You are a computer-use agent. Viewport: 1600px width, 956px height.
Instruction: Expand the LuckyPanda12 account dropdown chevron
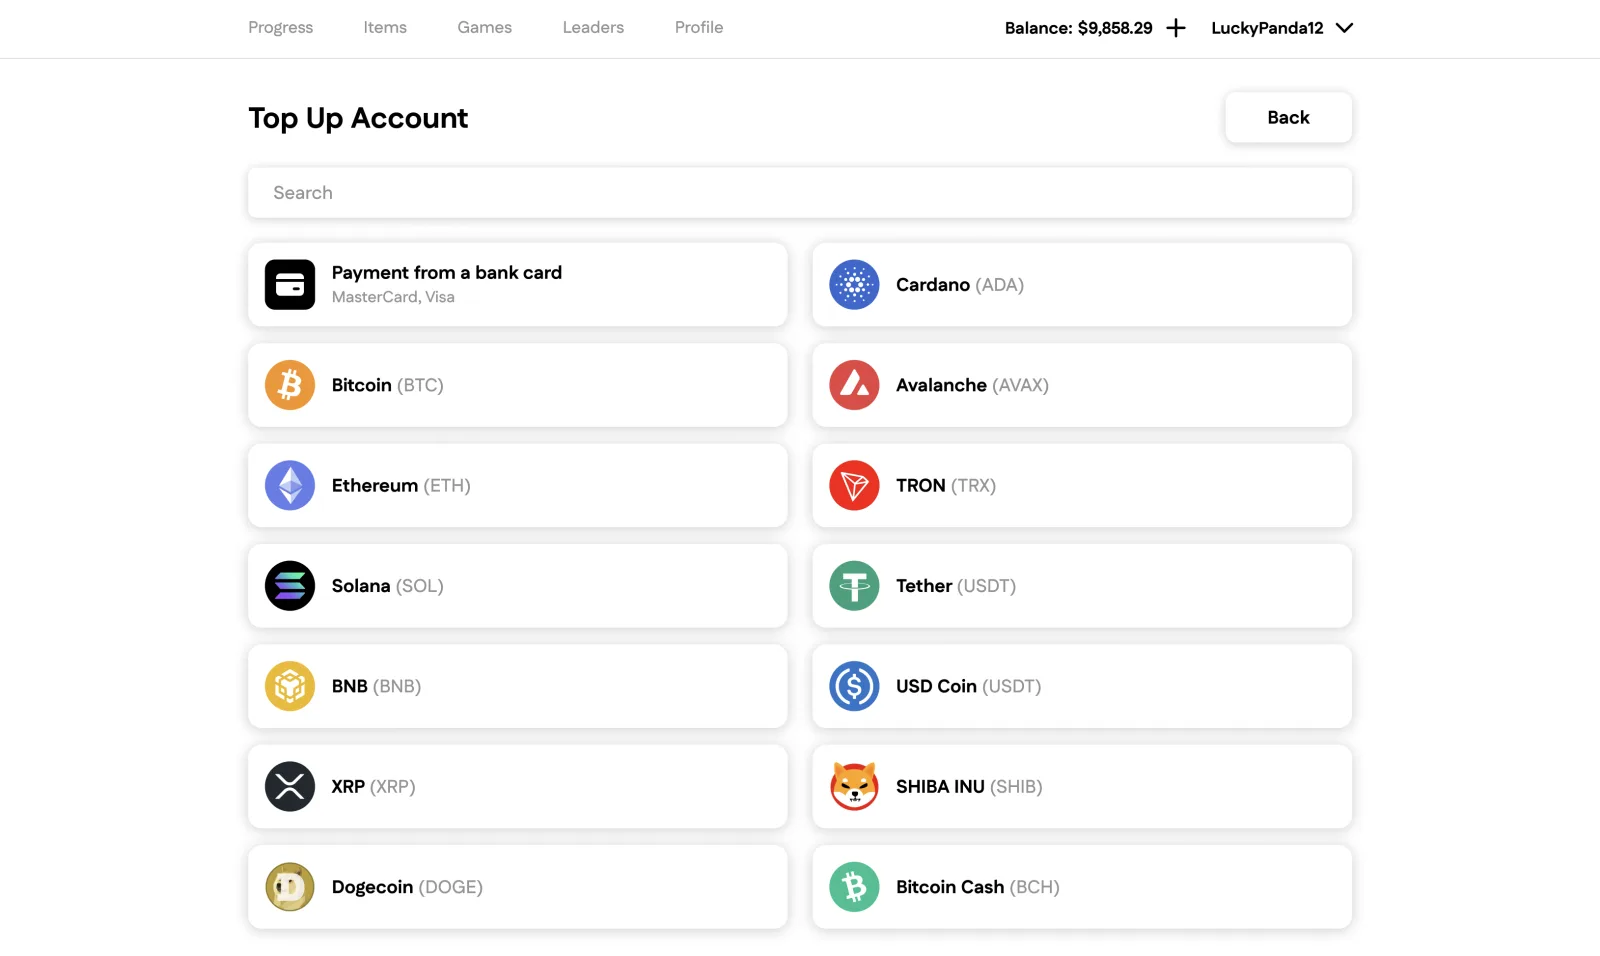[1344, 28]
